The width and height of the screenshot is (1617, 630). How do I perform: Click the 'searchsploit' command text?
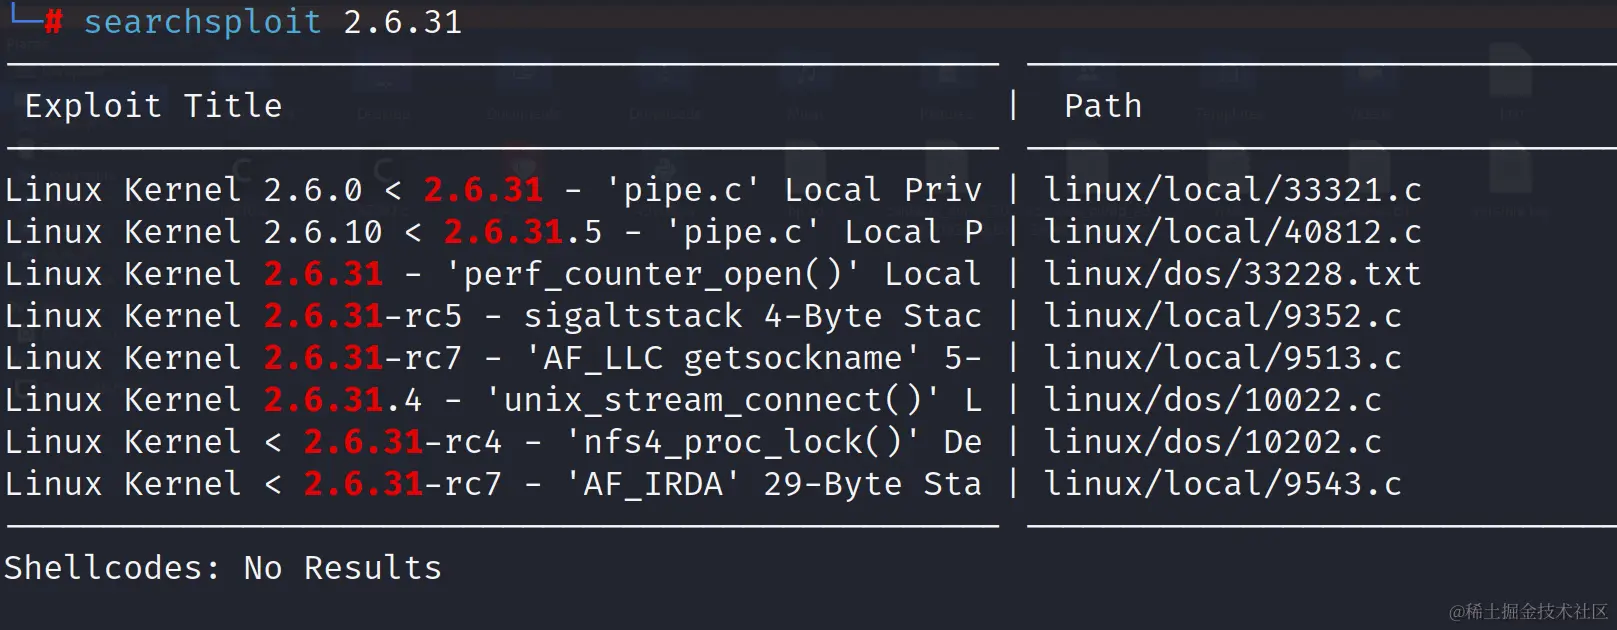pyautogui.click(x=202, y=22)
